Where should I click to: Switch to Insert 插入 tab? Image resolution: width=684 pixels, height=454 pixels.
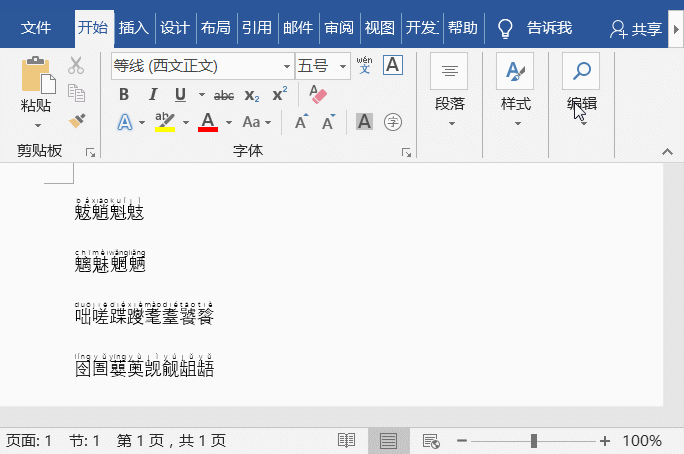coord(134,28)
